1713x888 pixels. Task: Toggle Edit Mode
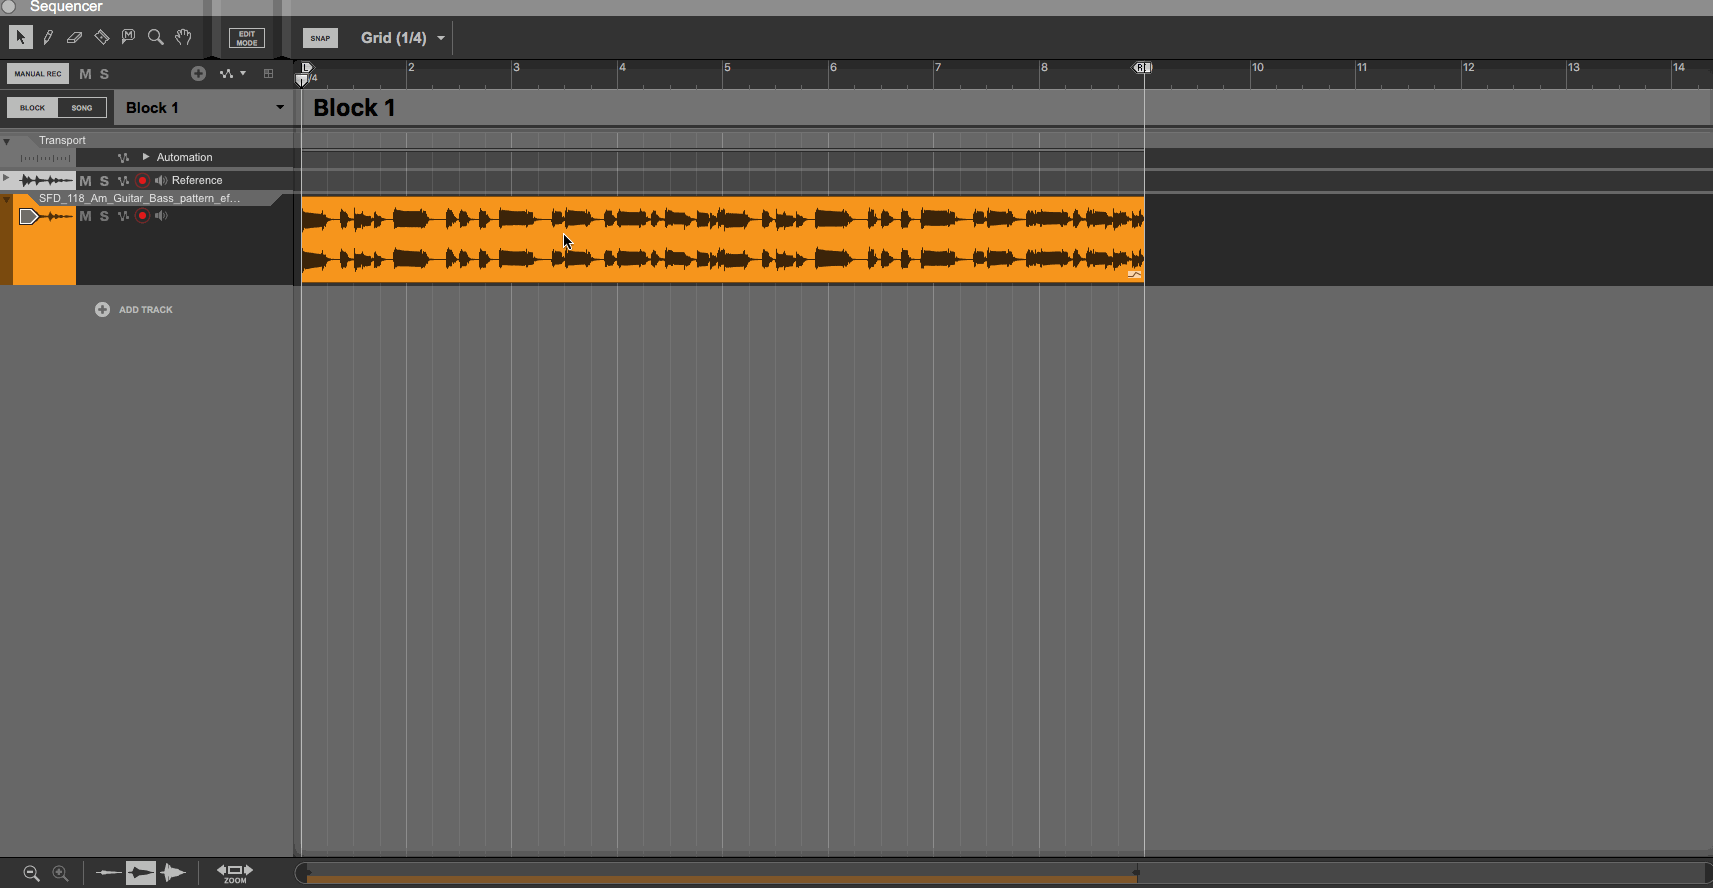[247, 38]
